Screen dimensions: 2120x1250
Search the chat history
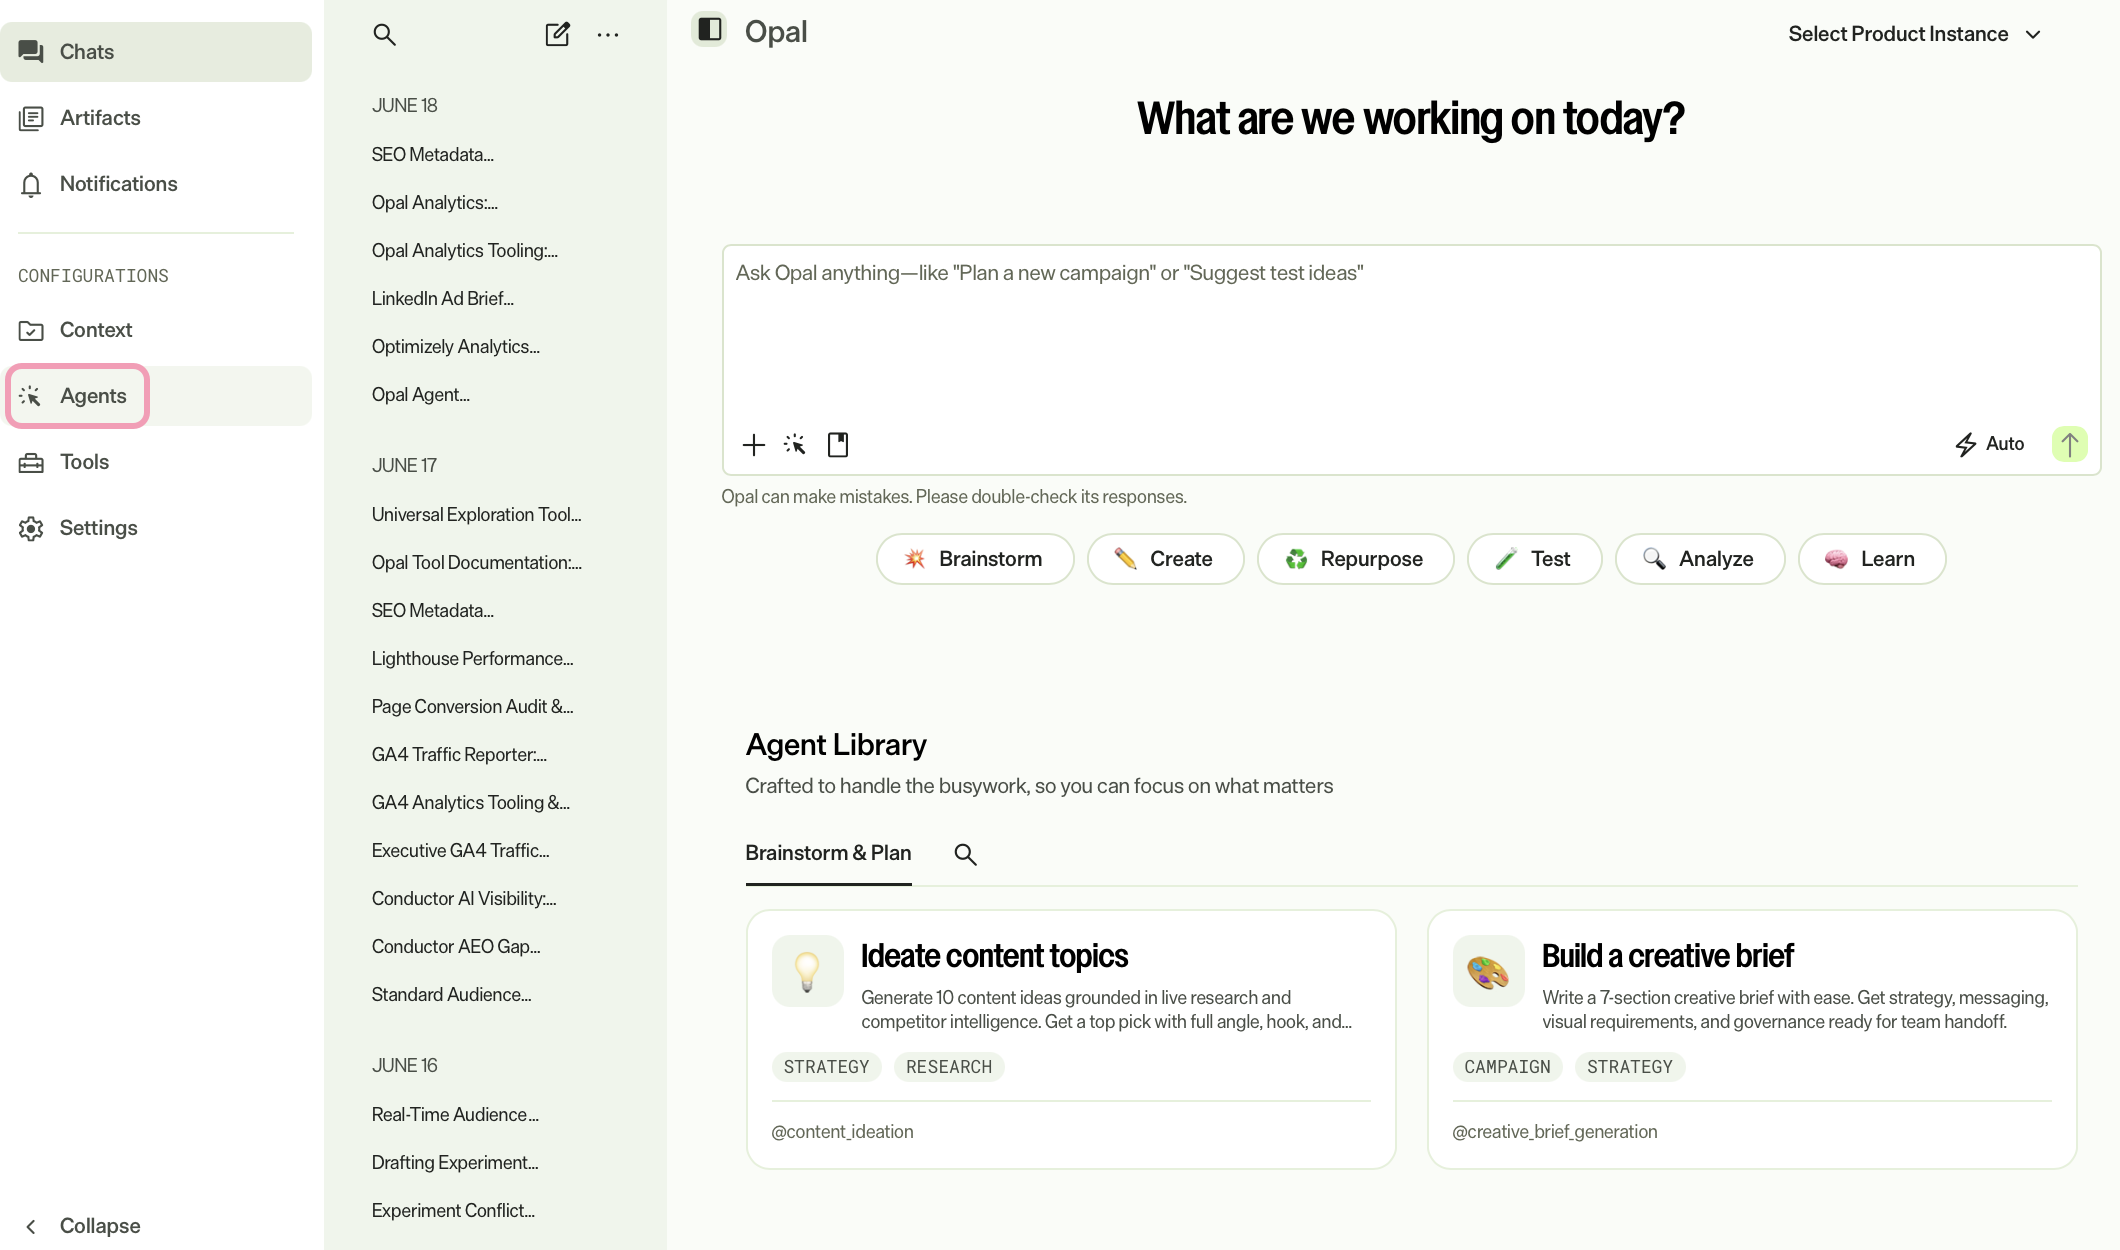(x=384, y=35)
